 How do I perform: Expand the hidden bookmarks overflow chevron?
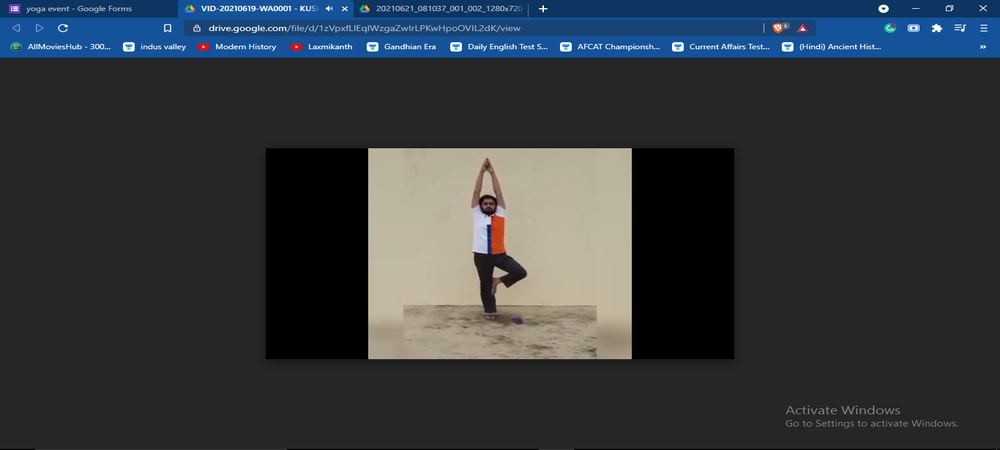click(x=983, y=47)
